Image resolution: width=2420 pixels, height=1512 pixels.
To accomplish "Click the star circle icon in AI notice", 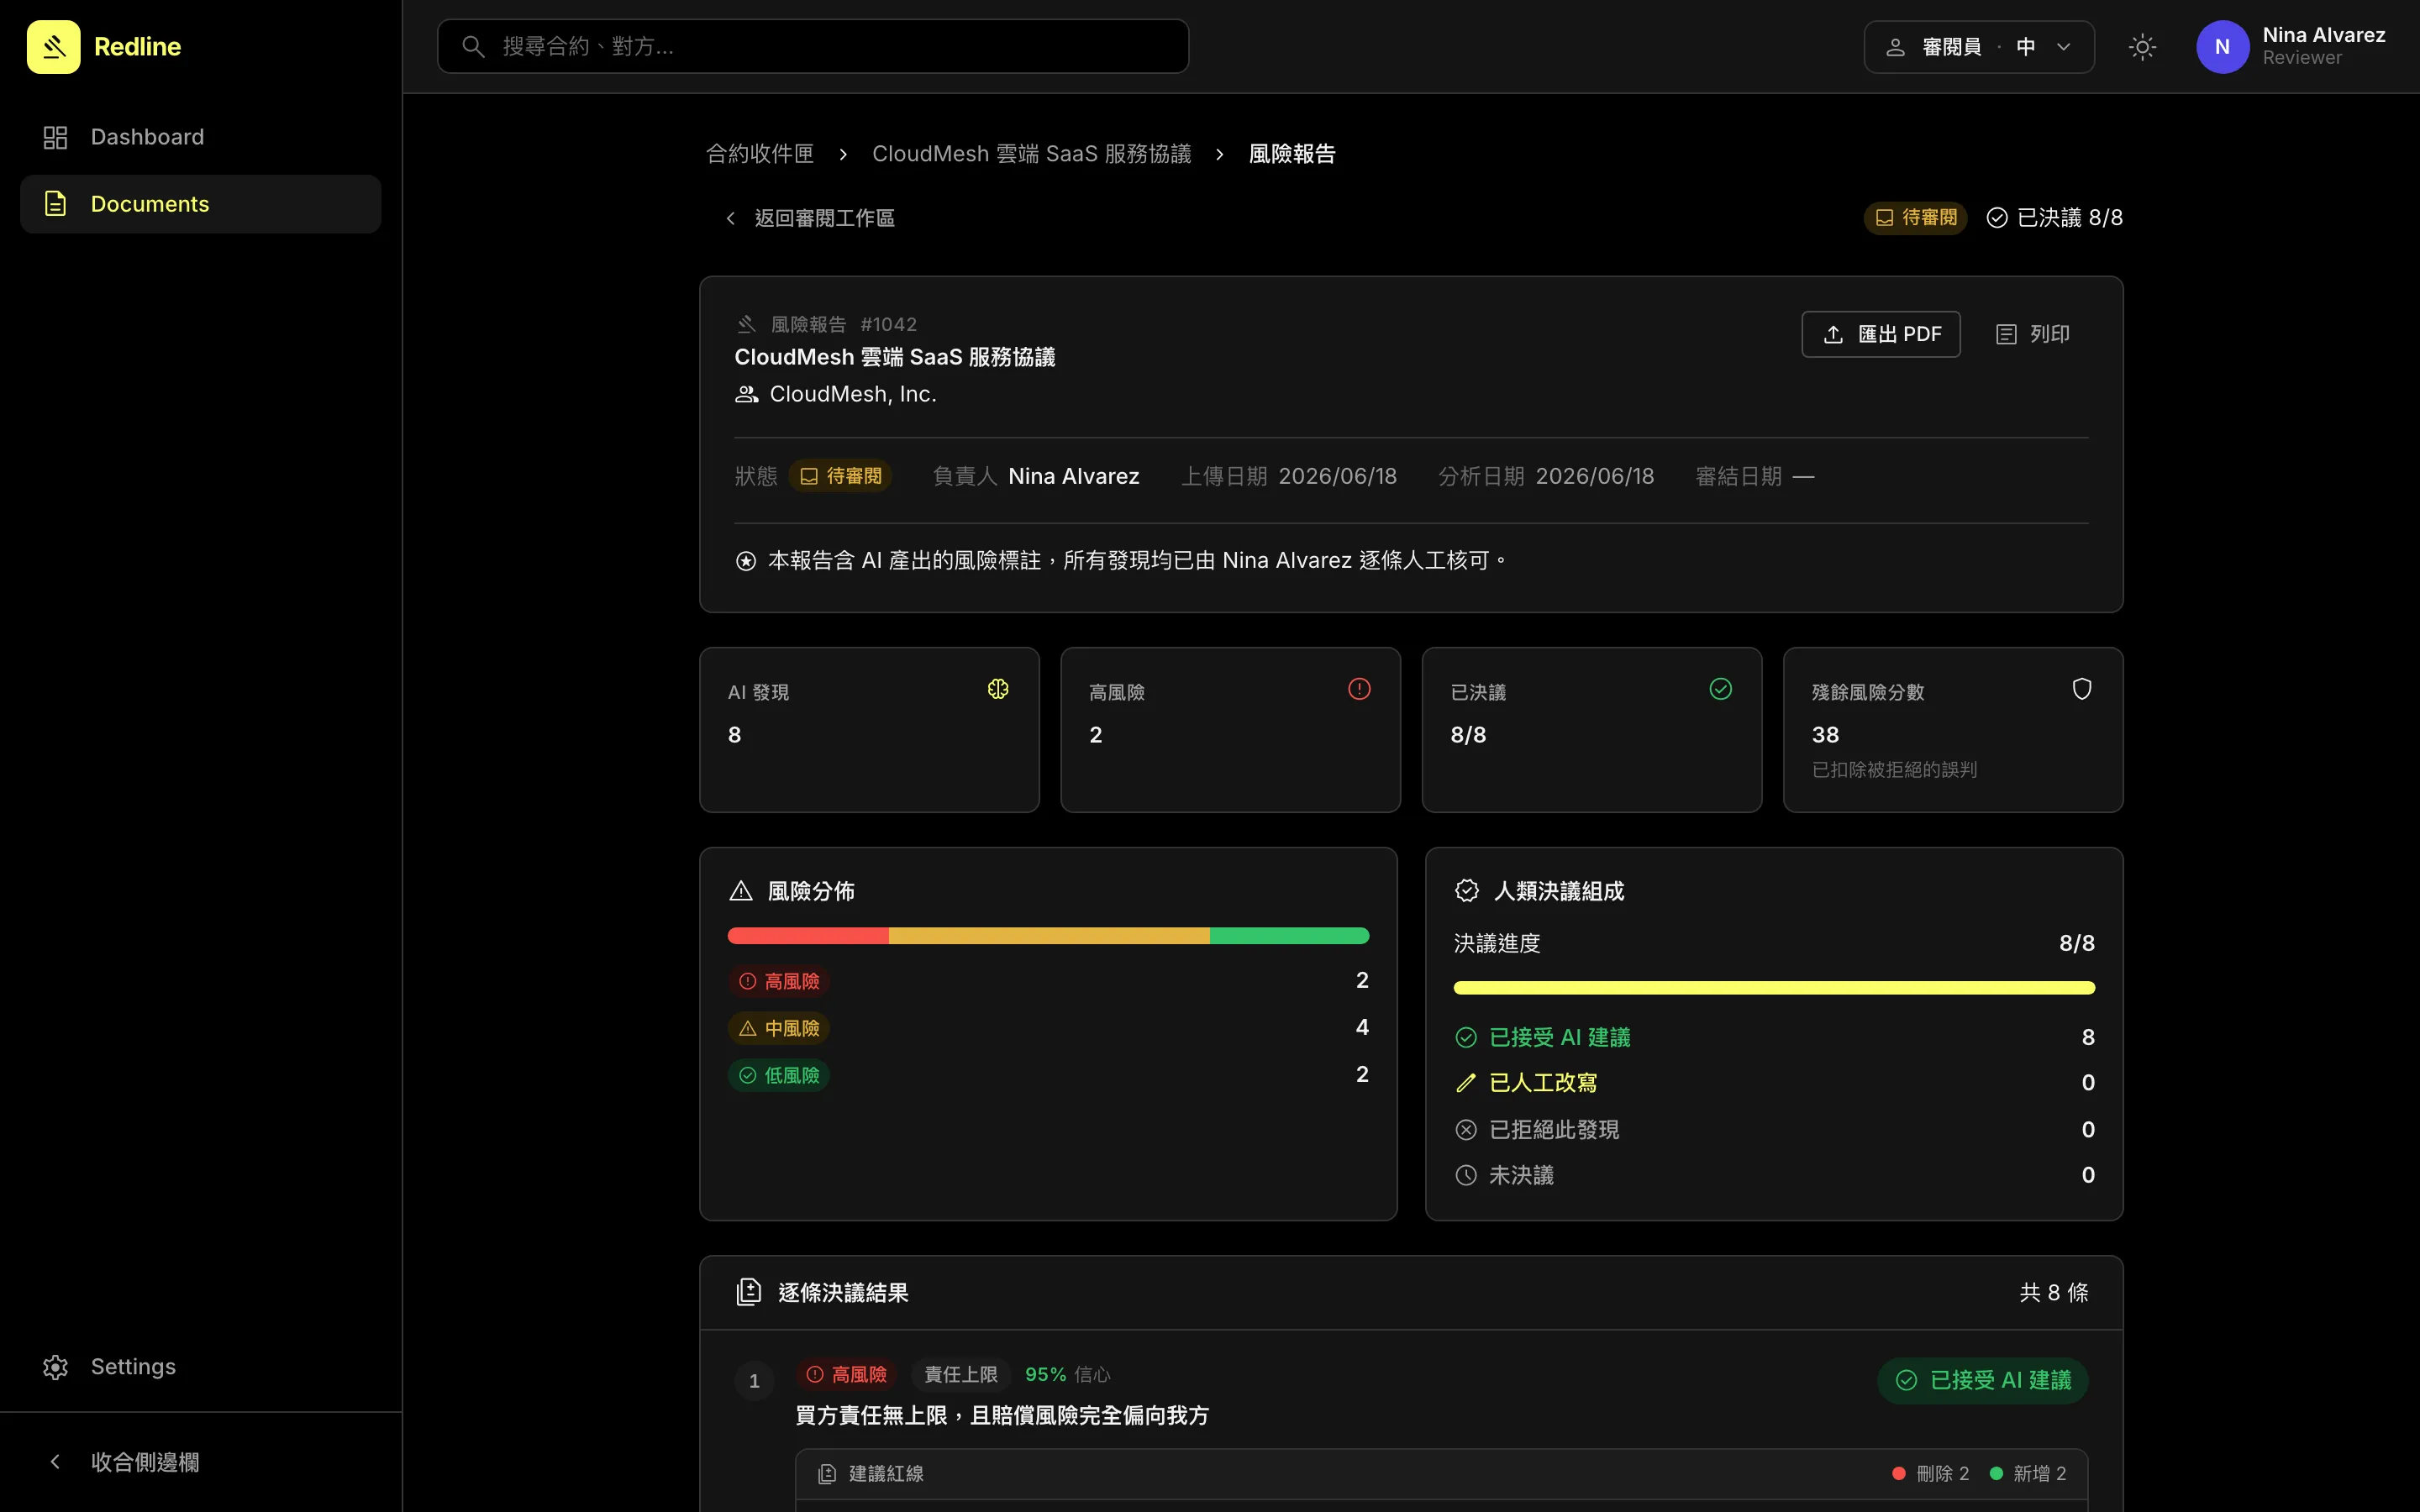I will point(746,561).
